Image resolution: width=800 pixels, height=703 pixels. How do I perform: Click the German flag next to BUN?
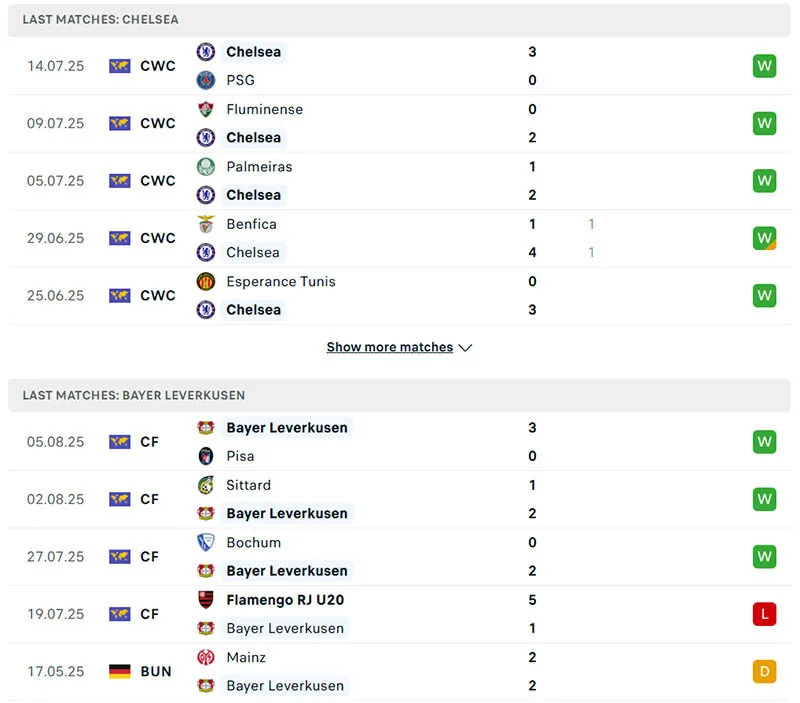120,671
